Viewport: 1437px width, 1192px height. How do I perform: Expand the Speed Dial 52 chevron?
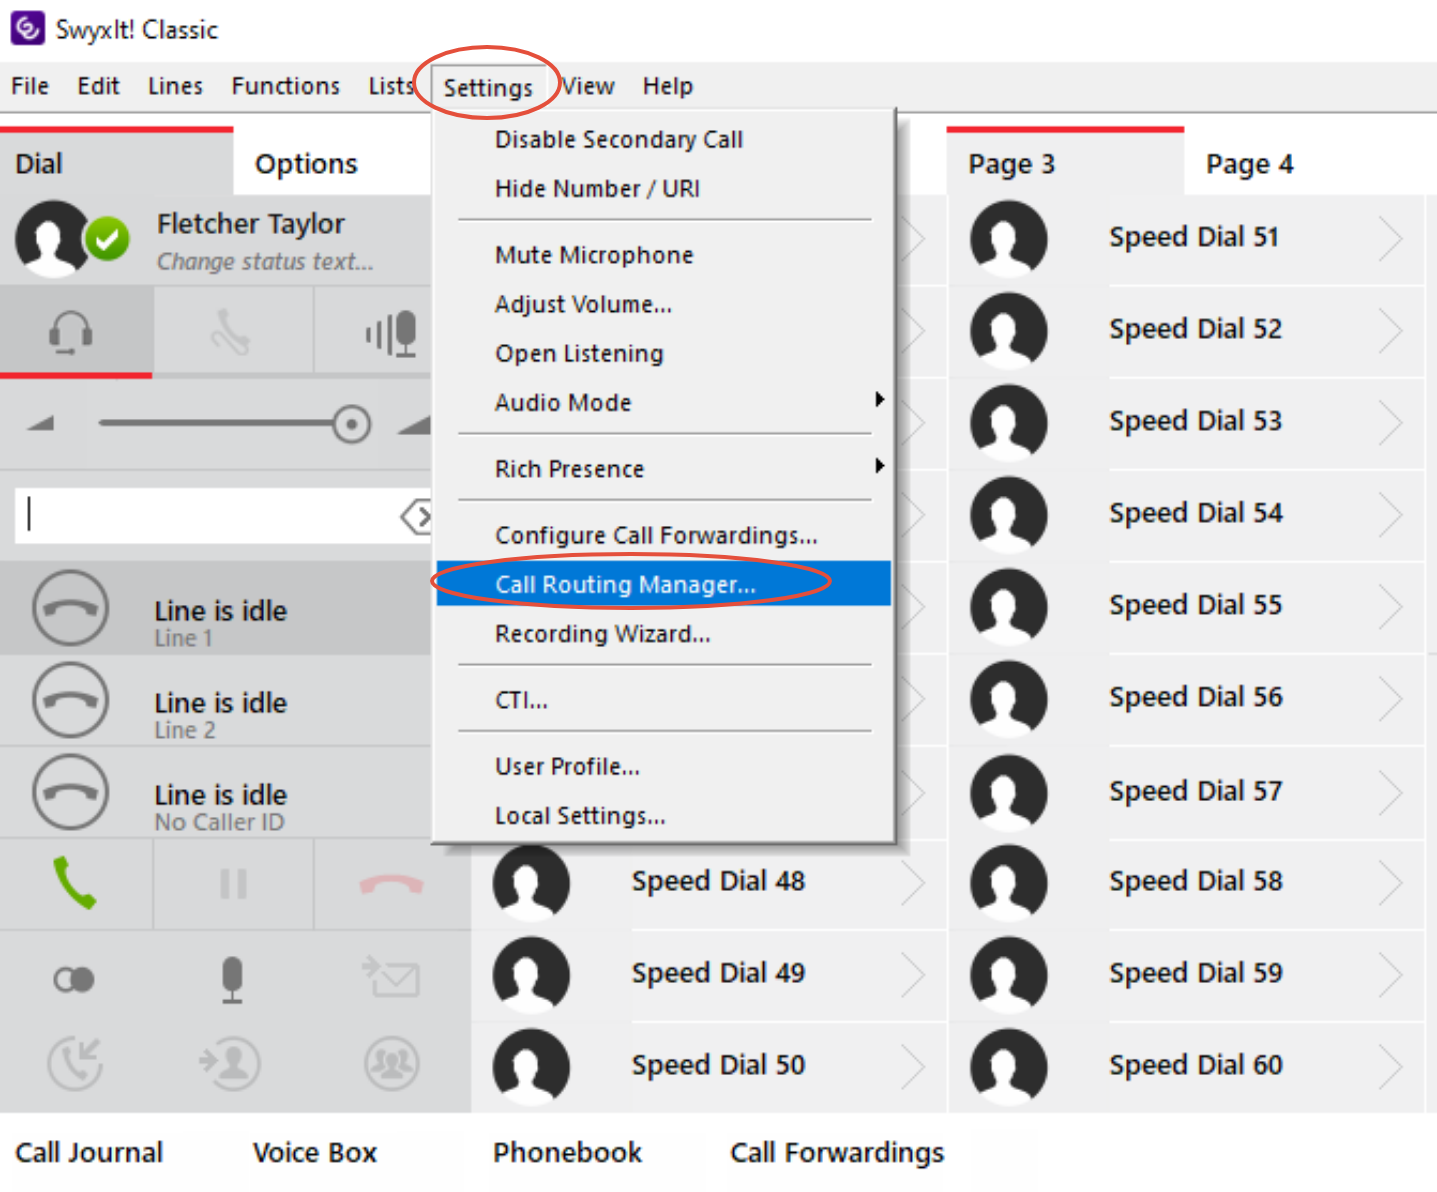[1391, 330]
